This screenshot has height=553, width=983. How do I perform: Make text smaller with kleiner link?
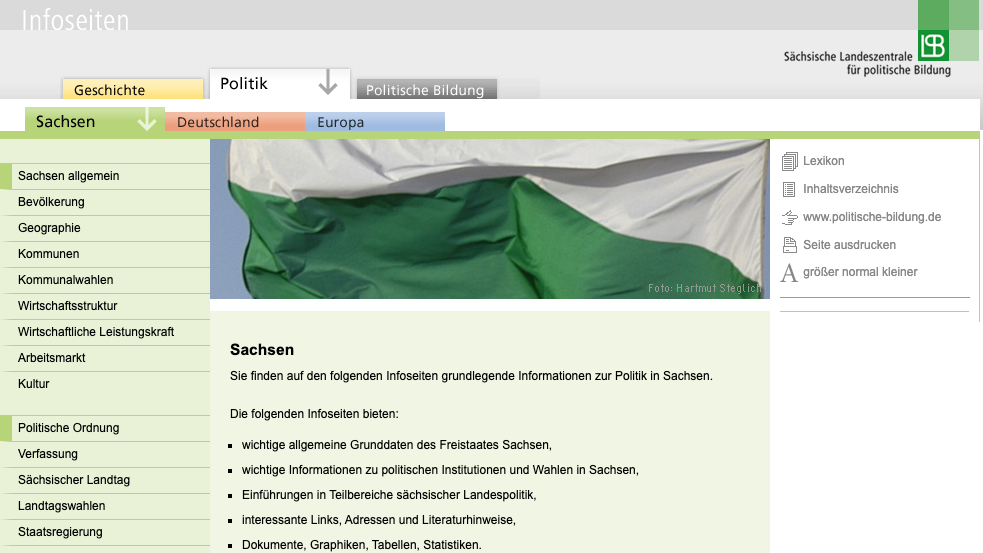point(899,272)
